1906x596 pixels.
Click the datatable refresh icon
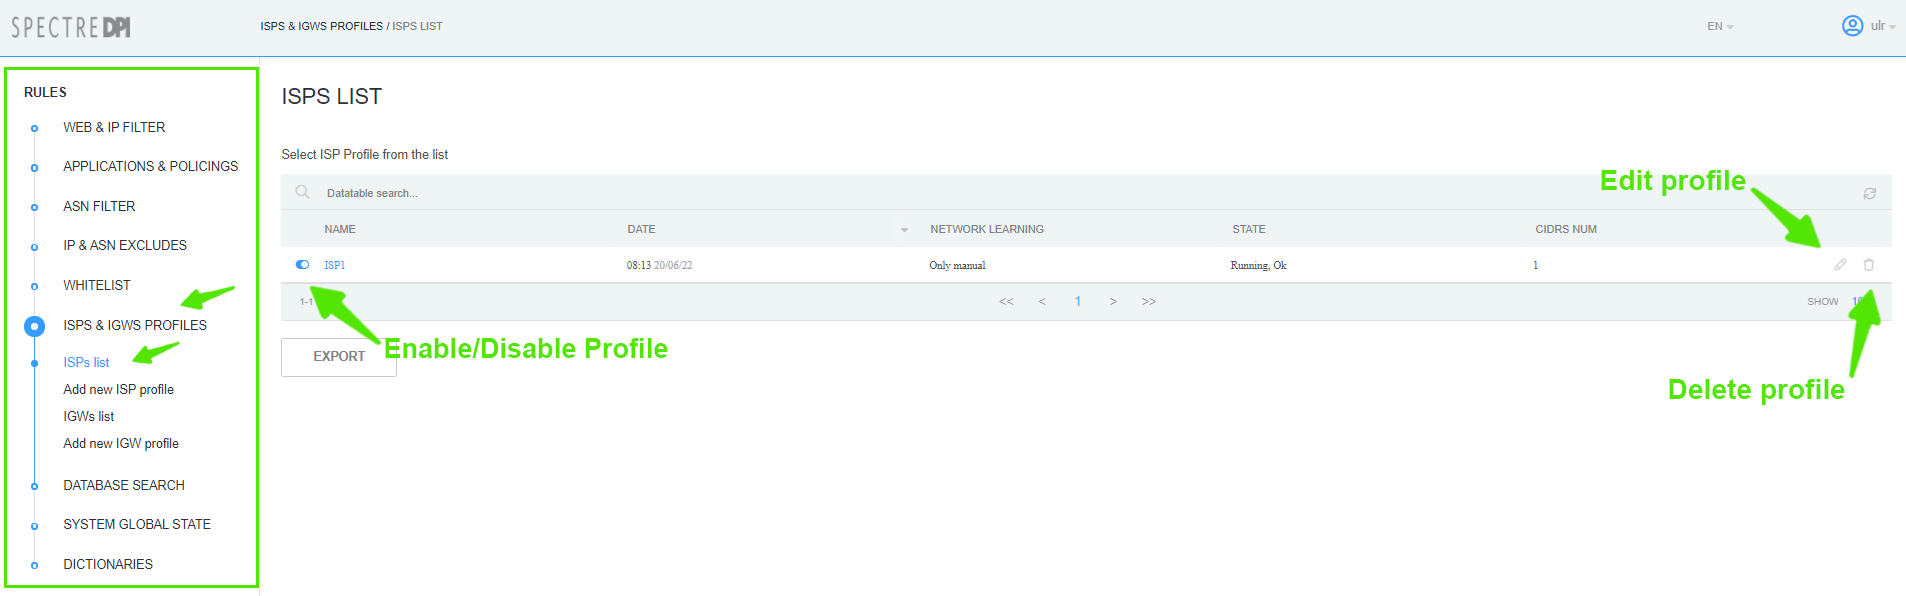pos(1869,193)
